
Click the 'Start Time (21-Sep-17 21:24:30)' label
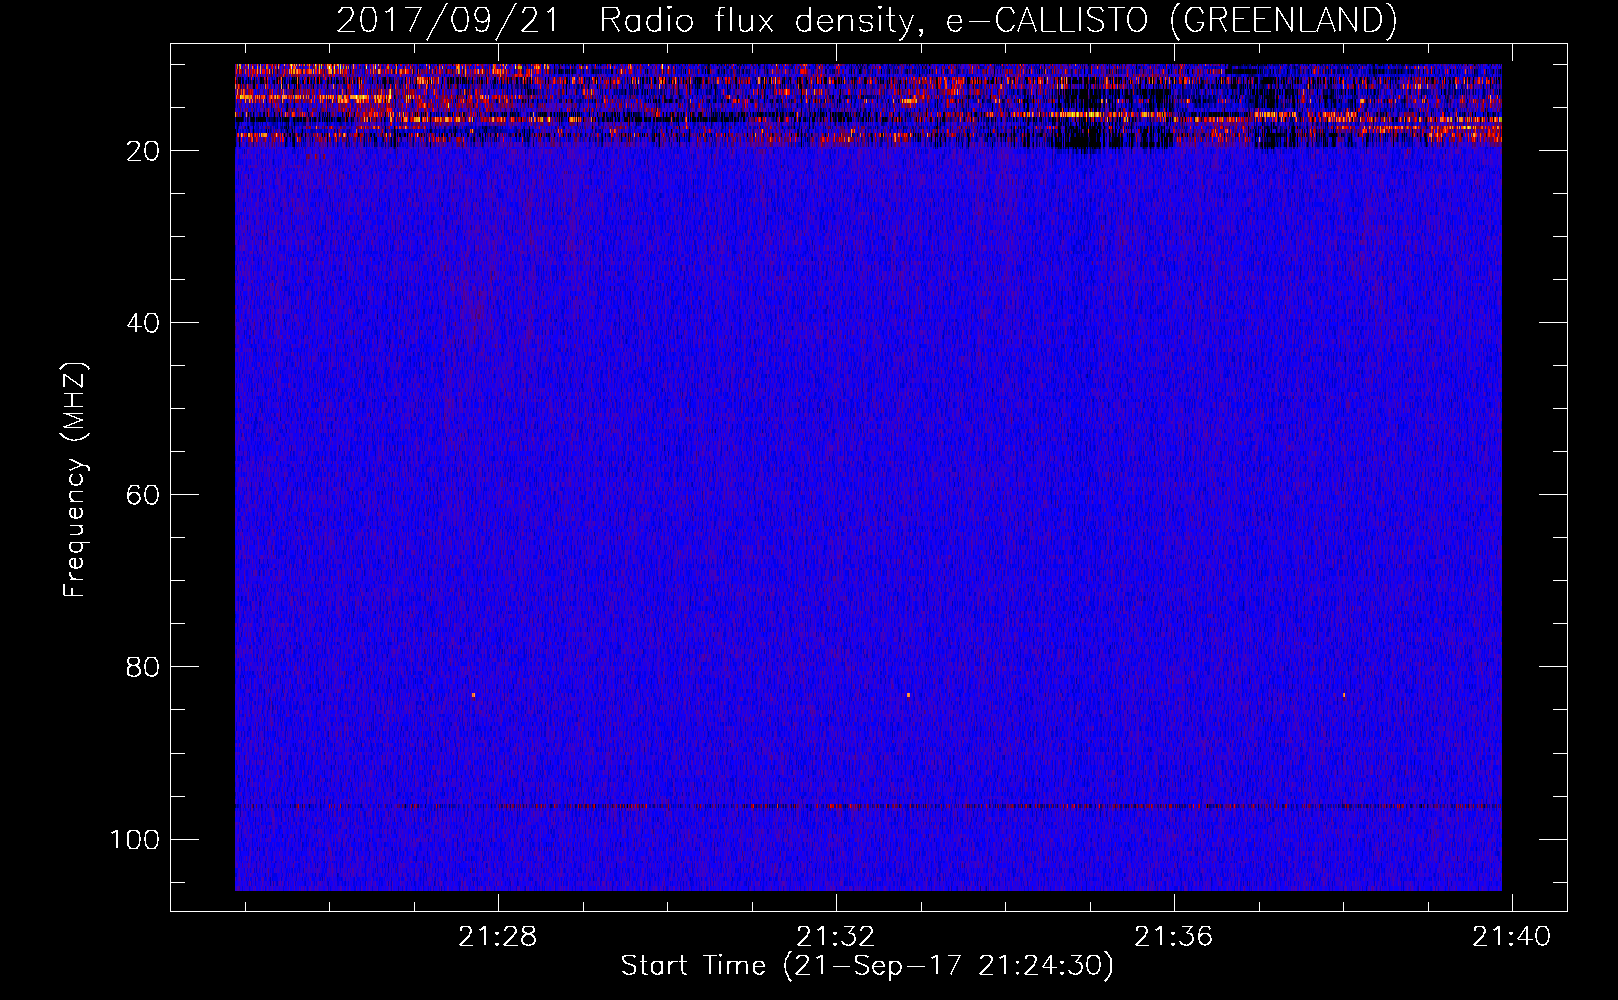tap(867, 966)
